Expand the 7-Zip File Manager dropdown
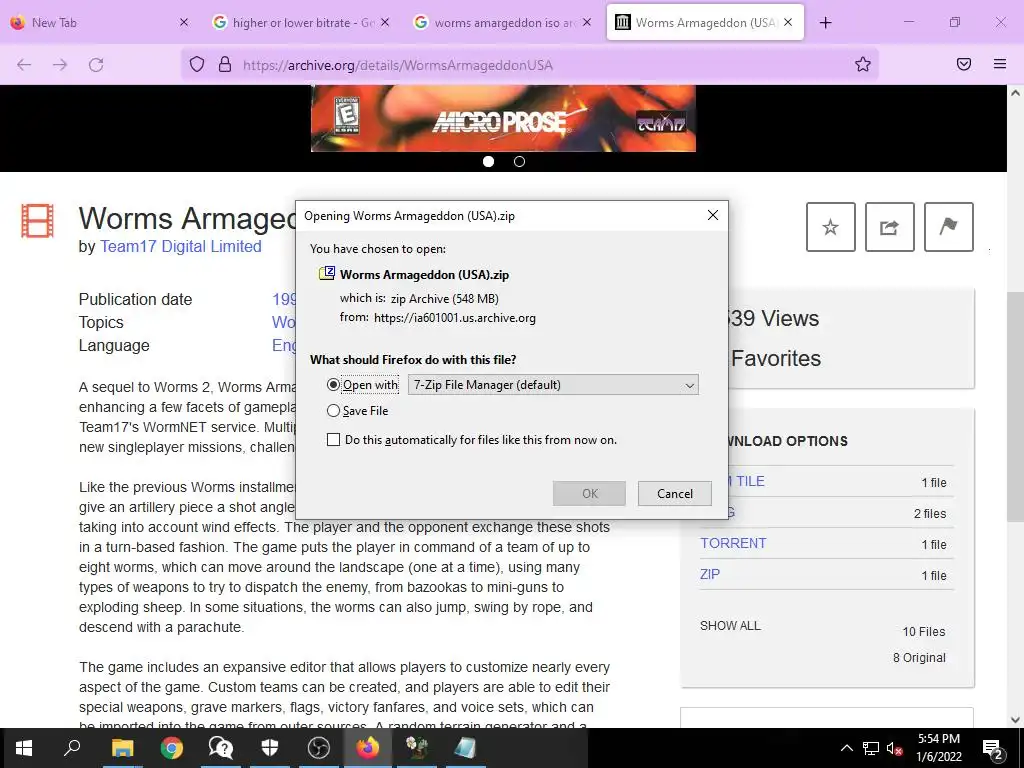Image resolution: width=1024 pixels, height=768 pixels. [x=552, y=385]
